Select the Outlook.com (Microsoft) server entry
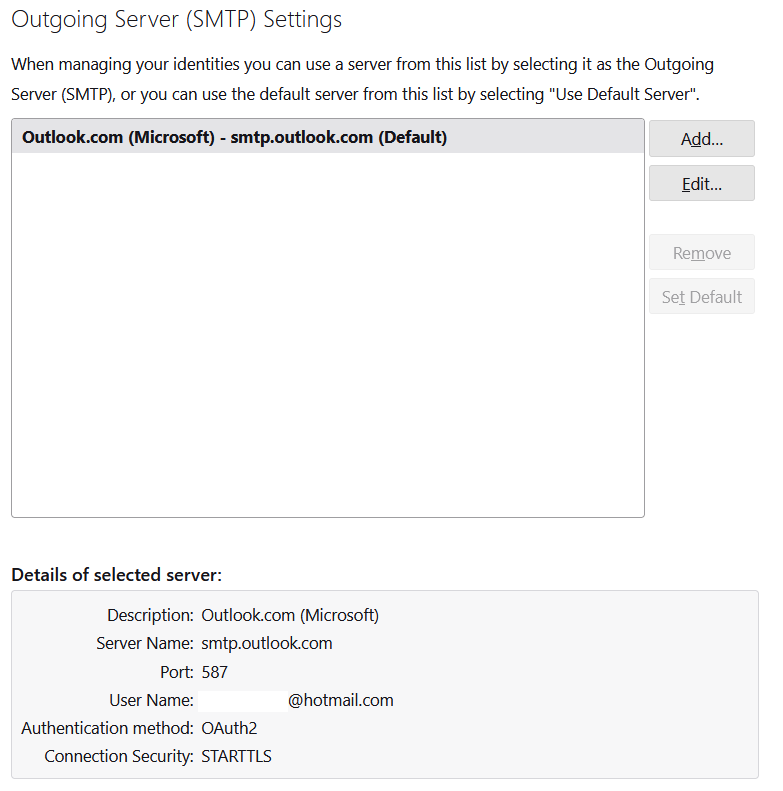 click(328, 137)
